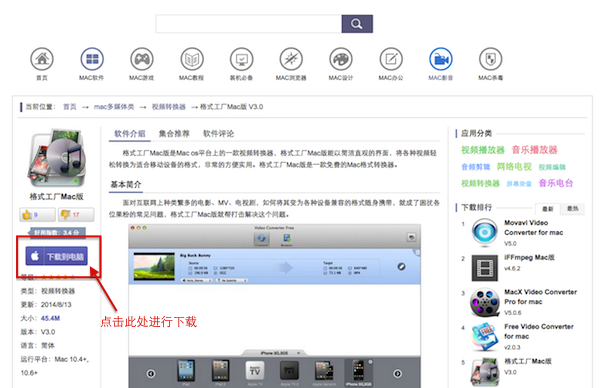The image size is (600, 388).
Task: Click the Big Buck Bunny video thumbnail
Action: click(x=154, y=266)
